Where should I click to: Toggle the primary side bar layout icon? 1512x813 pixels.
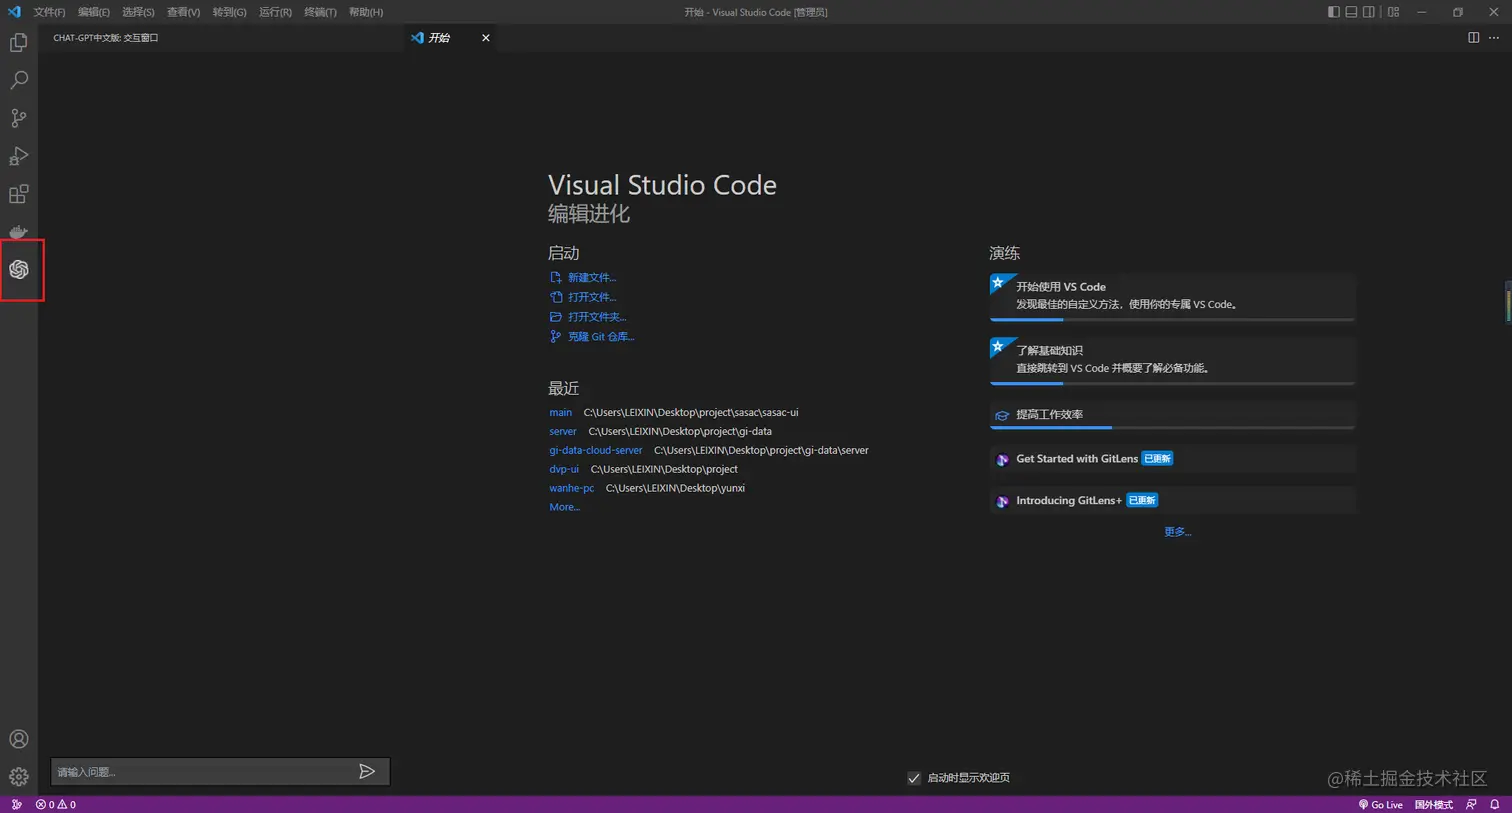pyautogui.click(x=1333, y=12)
